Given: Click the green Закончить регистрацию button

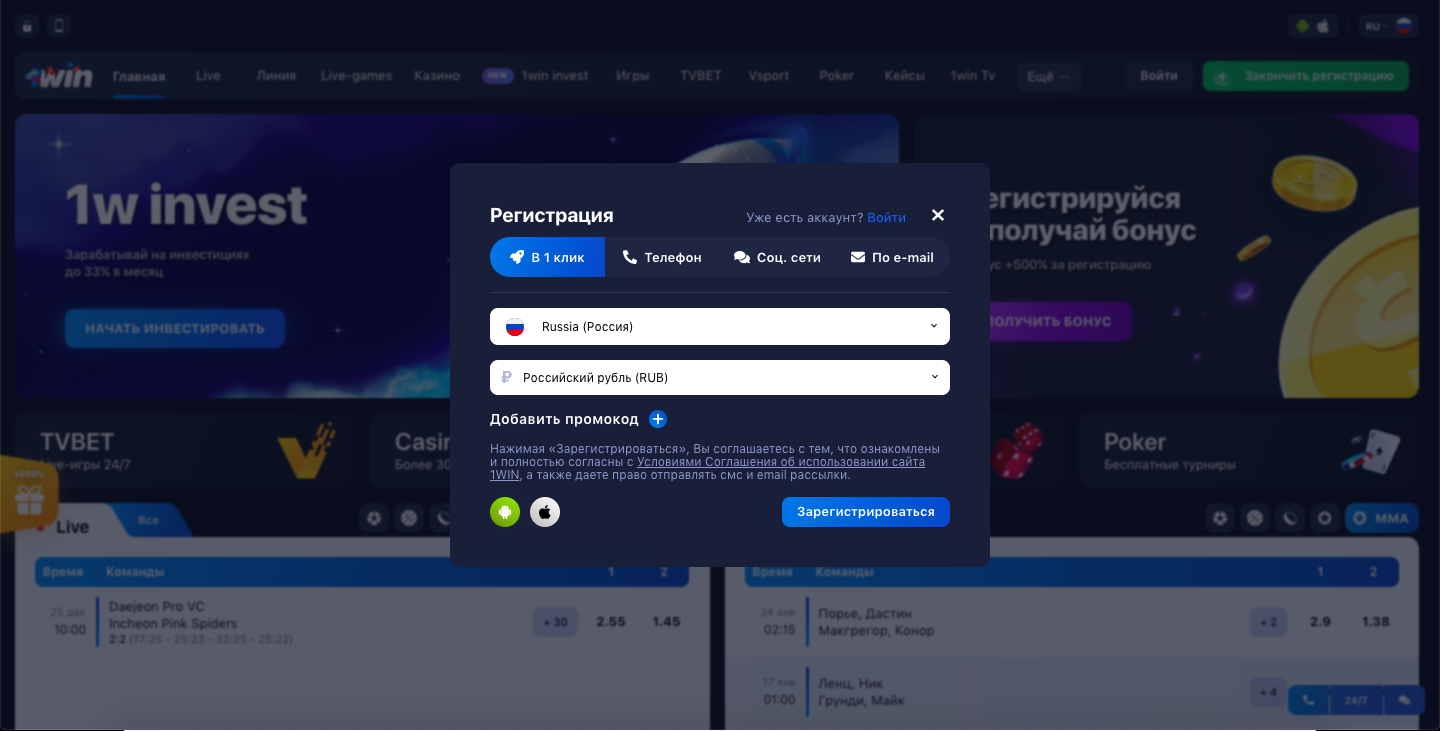Looking at the screenshot, I should pos(1305,76).
